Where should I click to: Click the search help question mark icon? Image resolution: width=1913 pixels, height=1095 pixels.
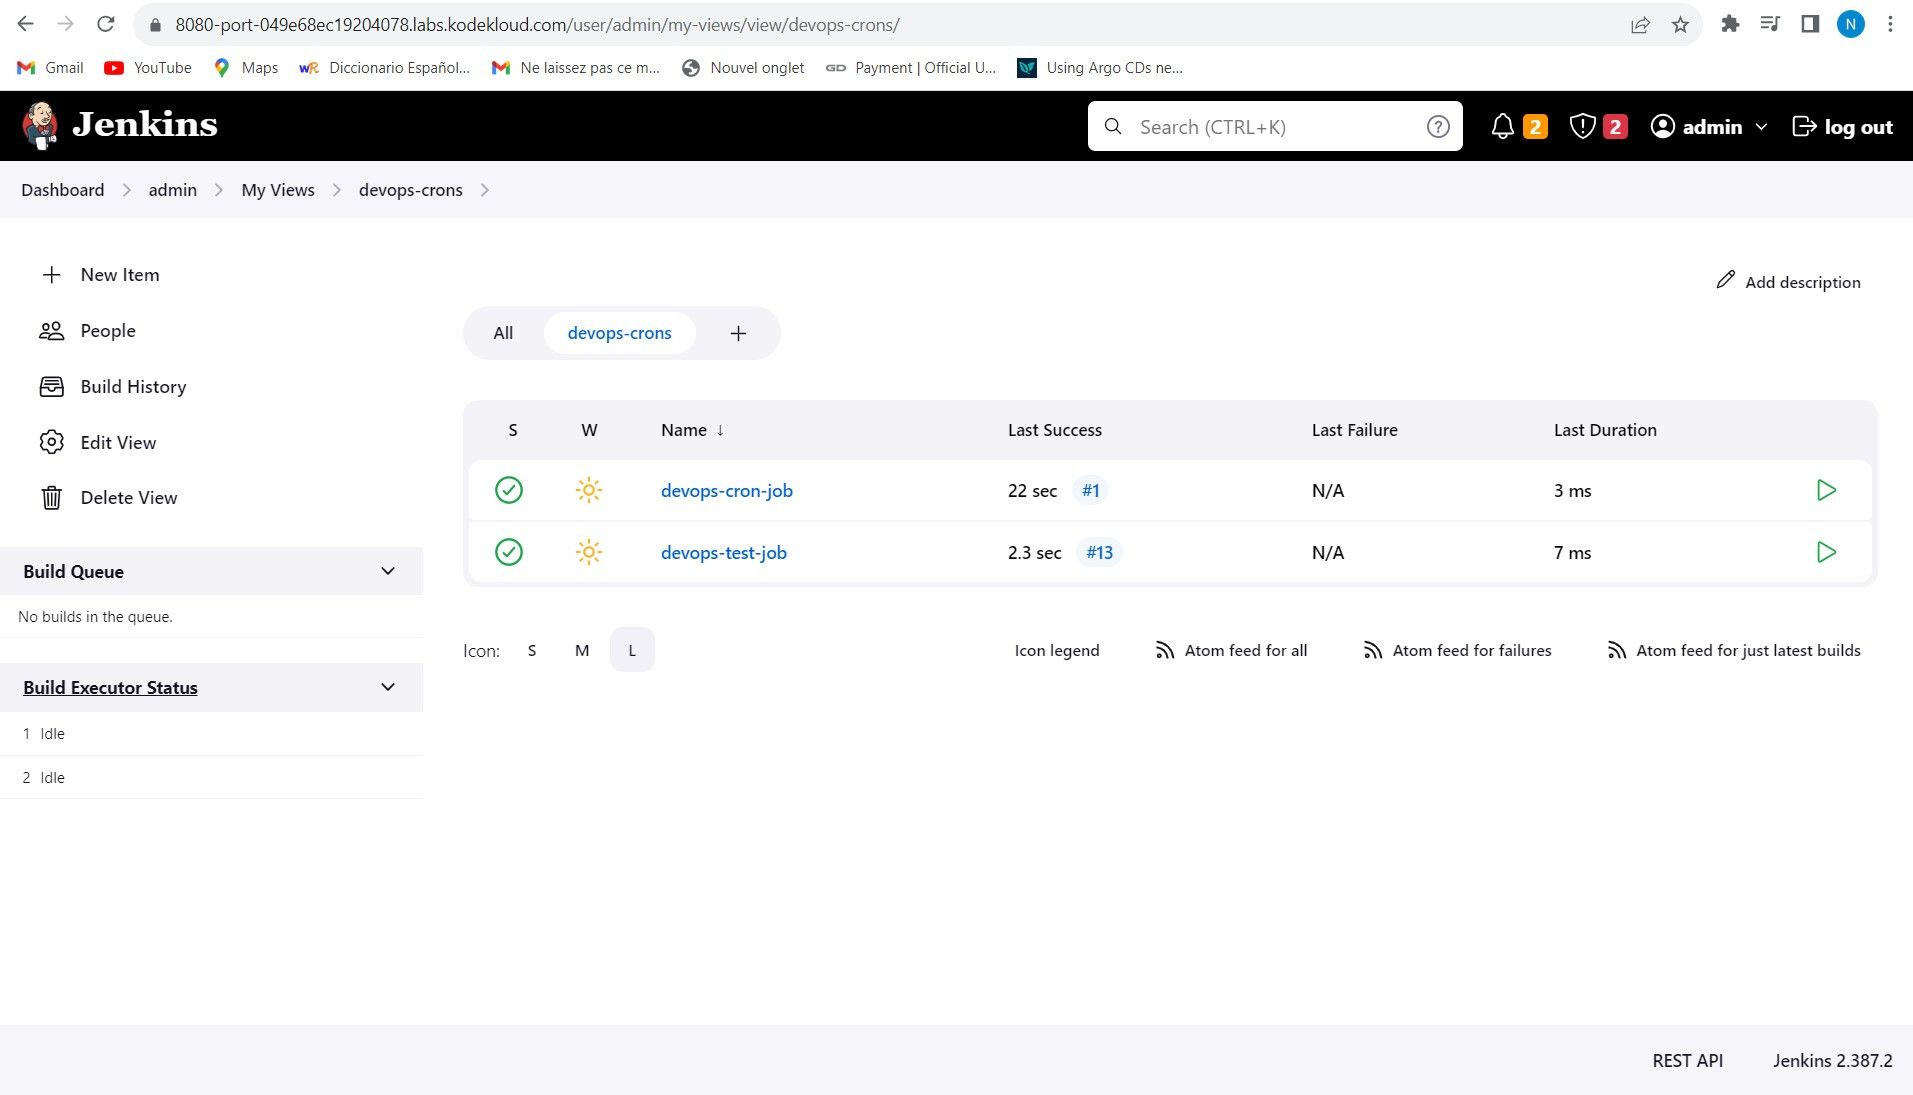tap(1437, 127)
